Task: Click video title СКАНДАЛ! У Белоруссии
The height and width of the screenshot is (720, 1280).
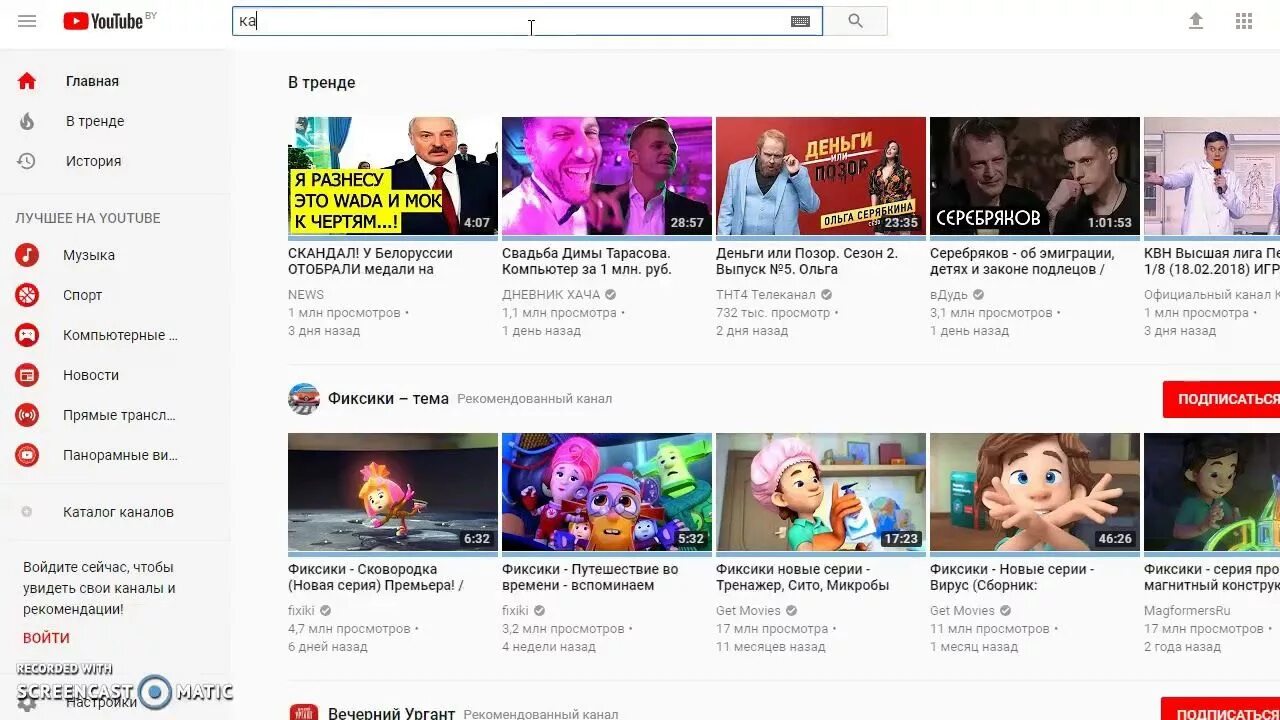Action: coord(370,261)
